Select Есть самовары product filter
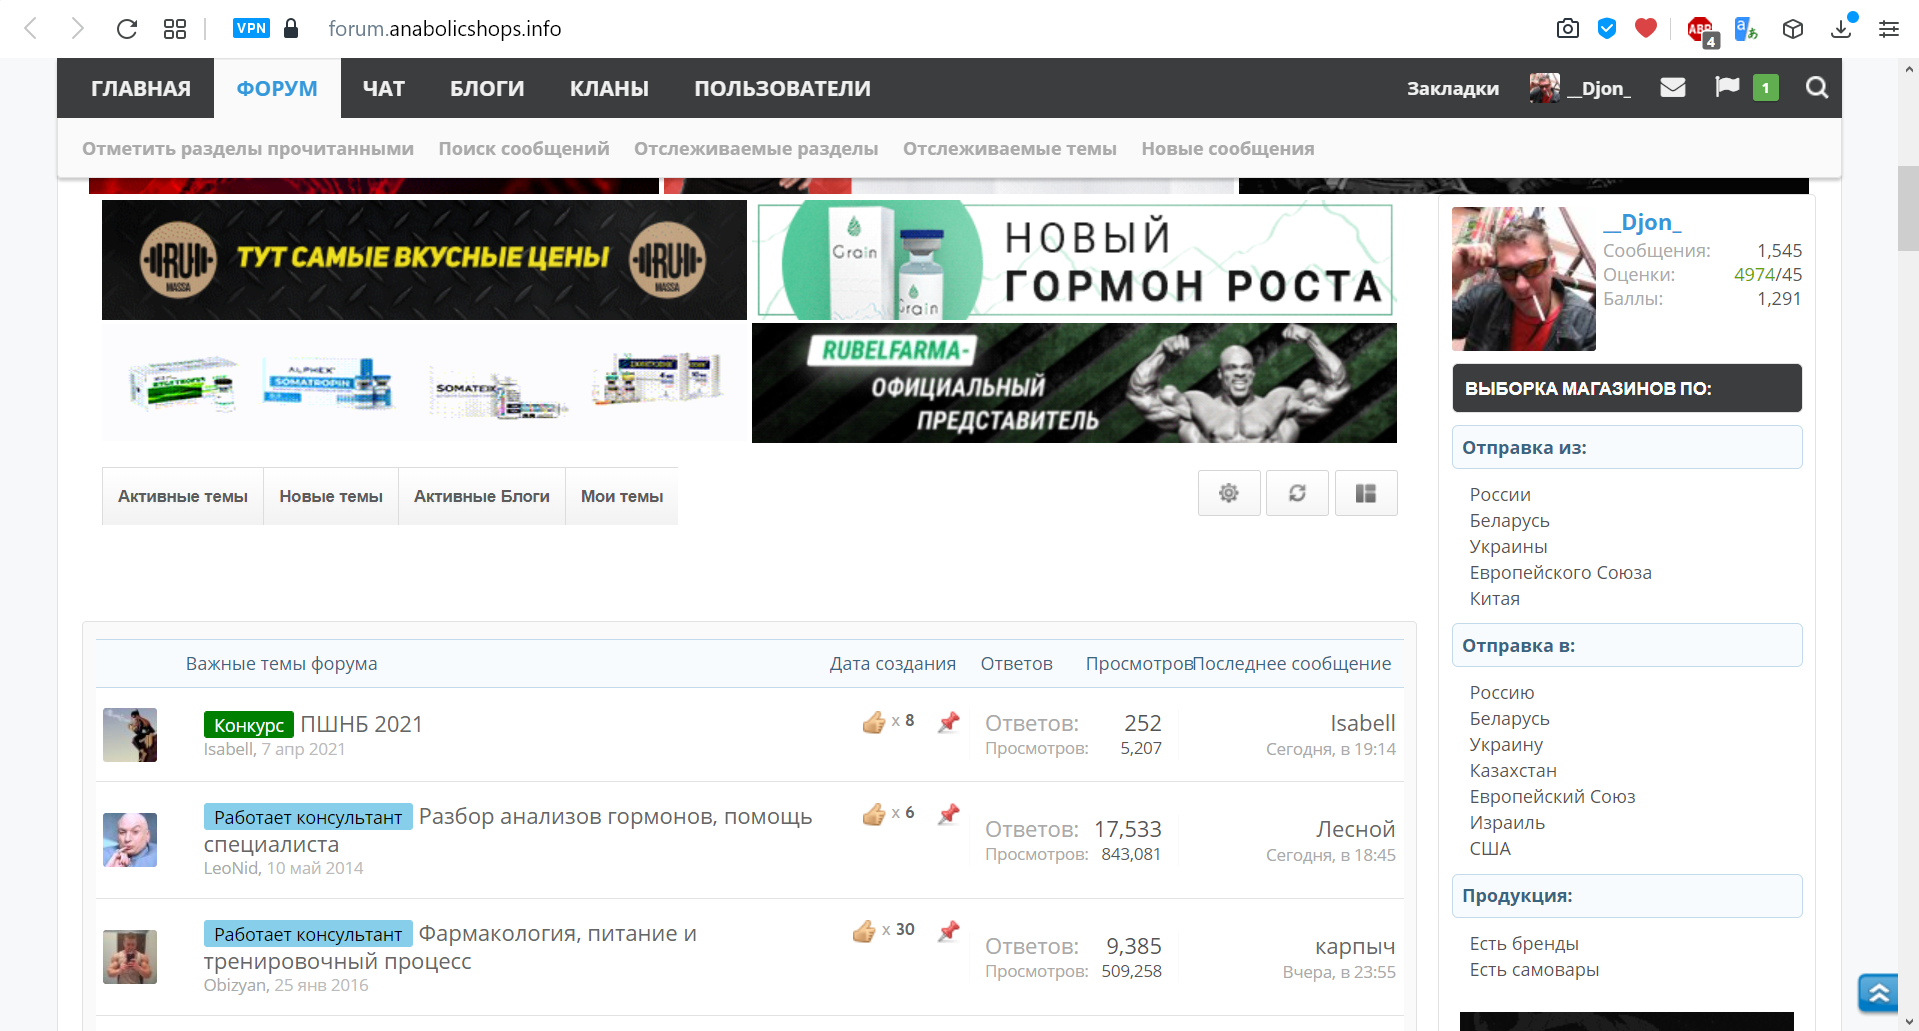This screenshot has width=1919, height=1031. click(1534, 970)
